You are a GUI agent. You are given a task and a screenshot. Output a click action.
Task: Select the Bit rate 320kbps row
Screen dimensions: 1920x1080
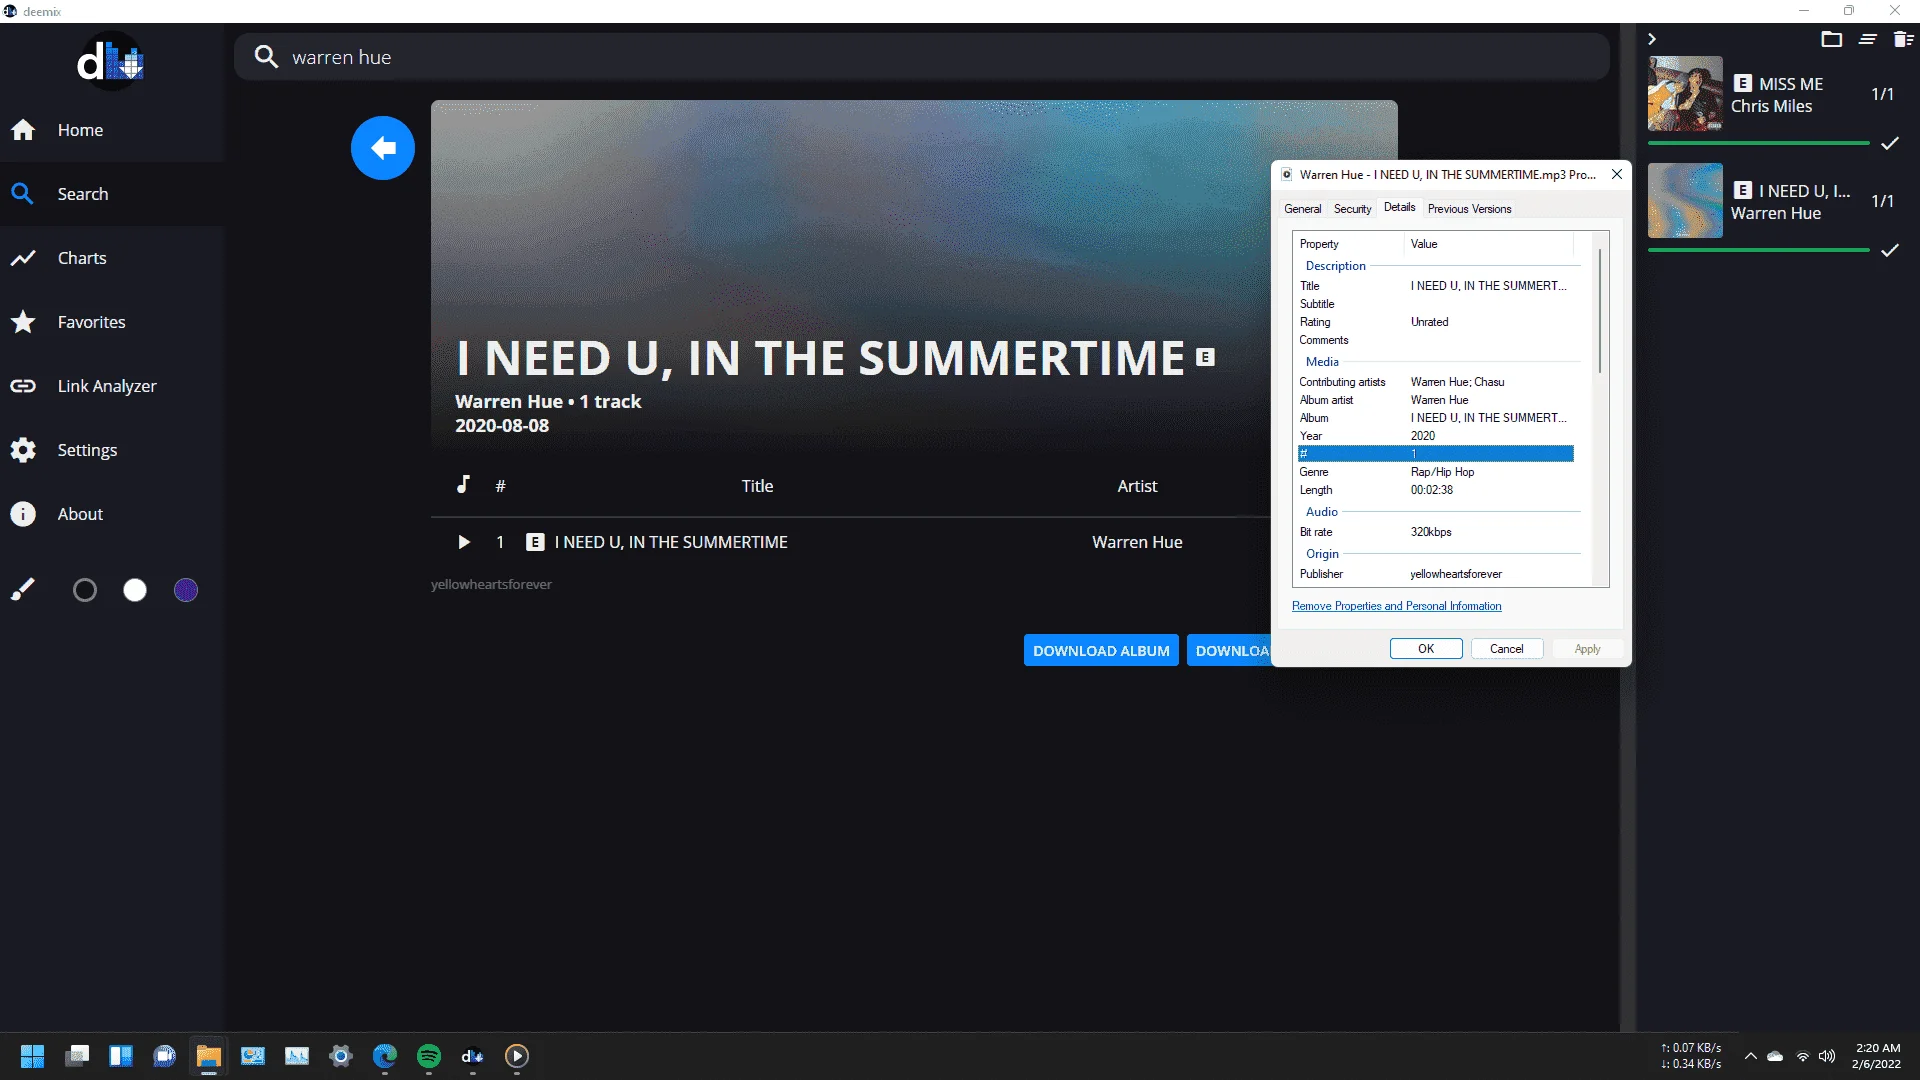pyautogui.click(x=1435, y=532)
